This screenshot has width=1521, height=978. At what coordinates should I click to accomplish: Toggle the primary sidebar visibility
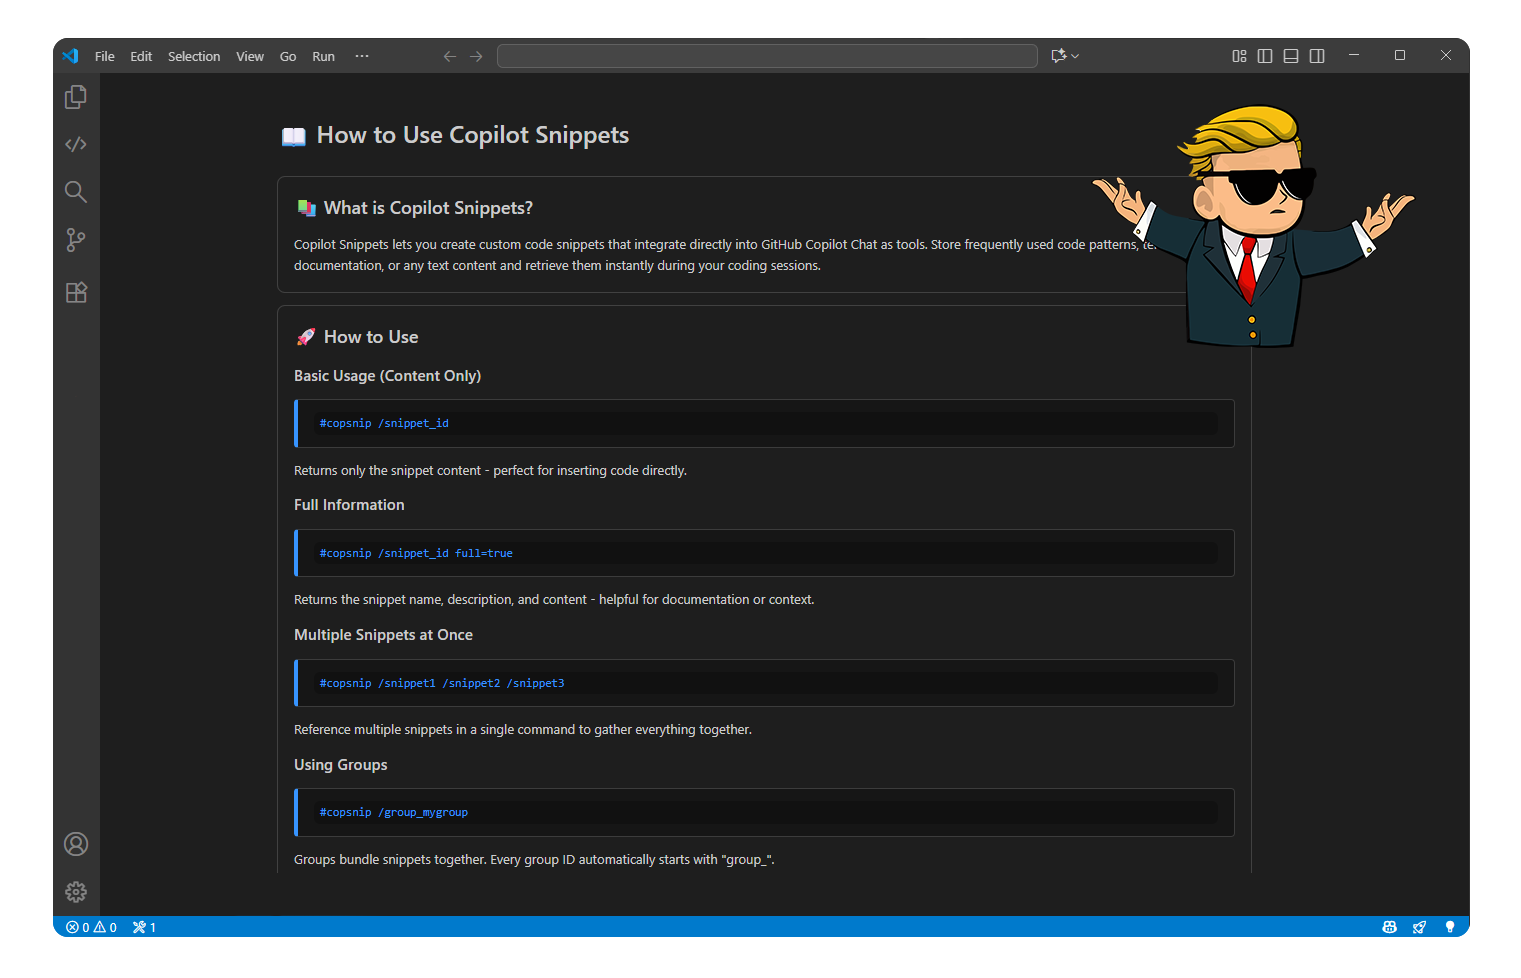click(1264, 55)
